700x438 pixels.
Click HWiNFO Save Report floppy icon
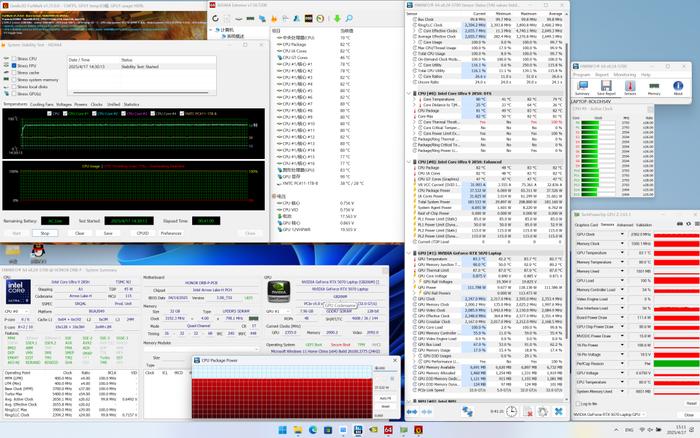coord(606,87)
